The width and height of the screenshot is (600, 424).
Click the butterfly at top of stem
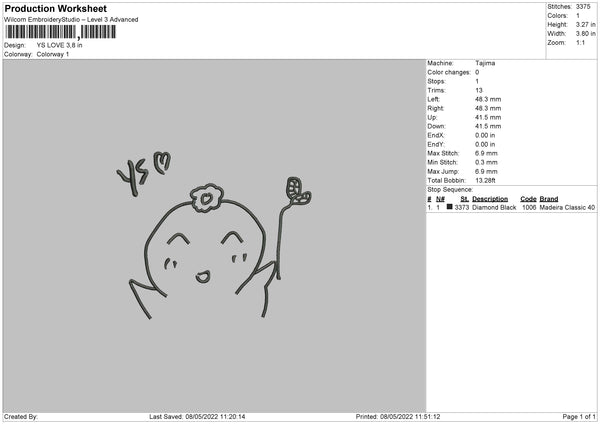298,191
